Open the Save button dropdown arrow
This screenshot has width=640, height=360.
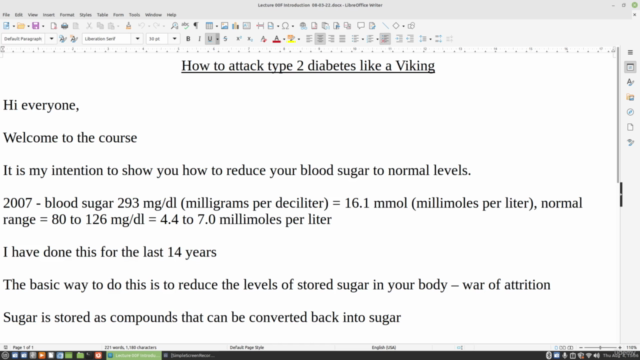(43, 26)
